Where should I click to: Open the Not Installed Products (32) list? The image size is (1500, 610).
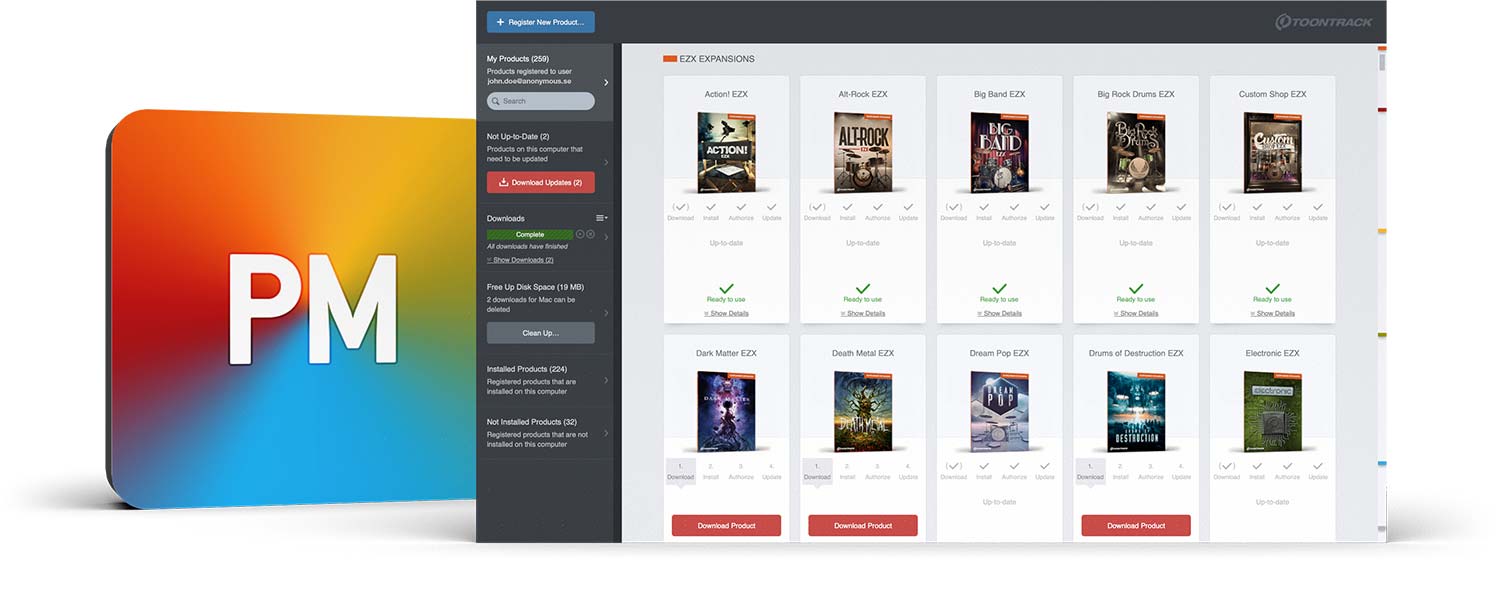point(541,432)
